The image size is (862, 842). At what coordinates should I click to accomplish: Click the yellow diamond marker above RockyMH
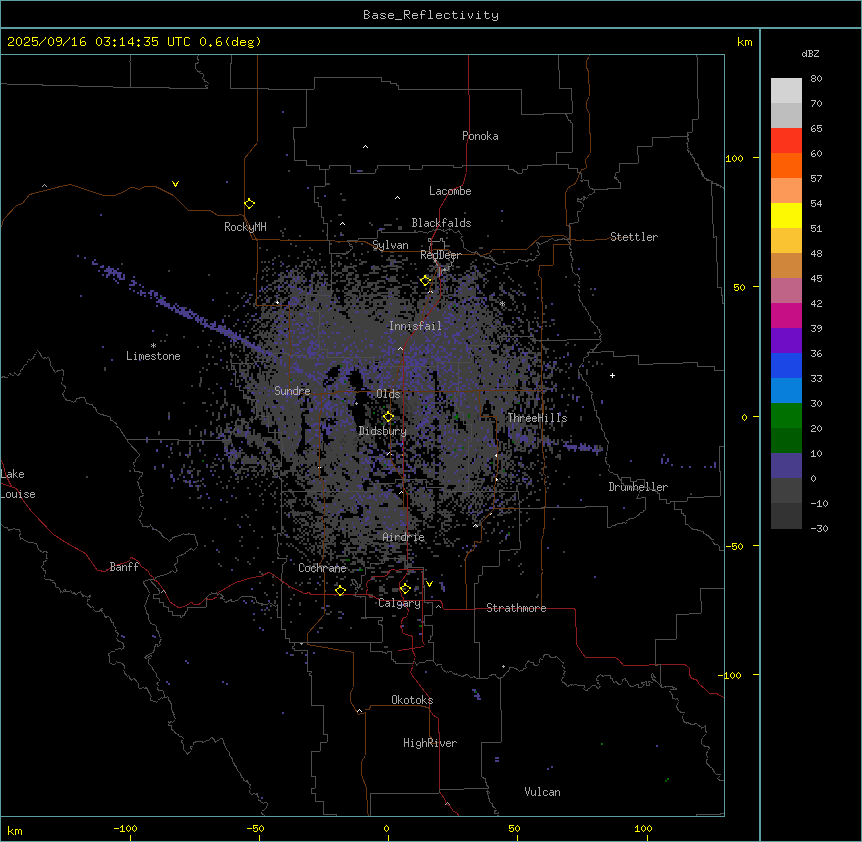coord(250,204)
